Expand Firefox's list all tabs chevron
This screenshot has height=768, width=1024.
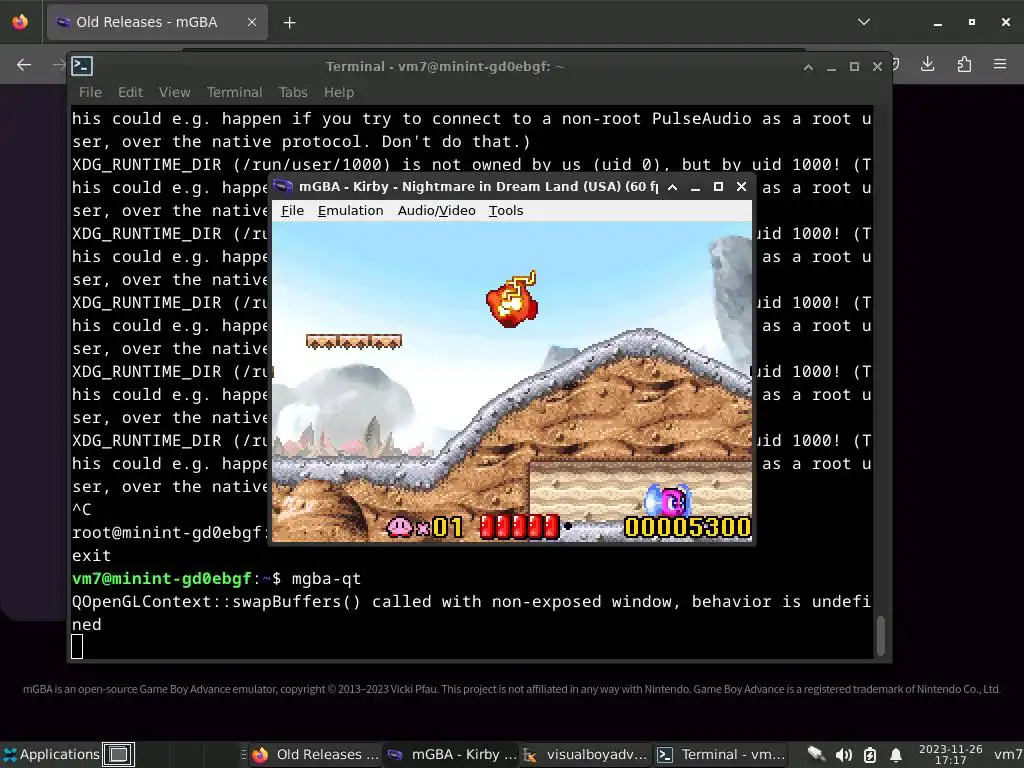(863, 22)
